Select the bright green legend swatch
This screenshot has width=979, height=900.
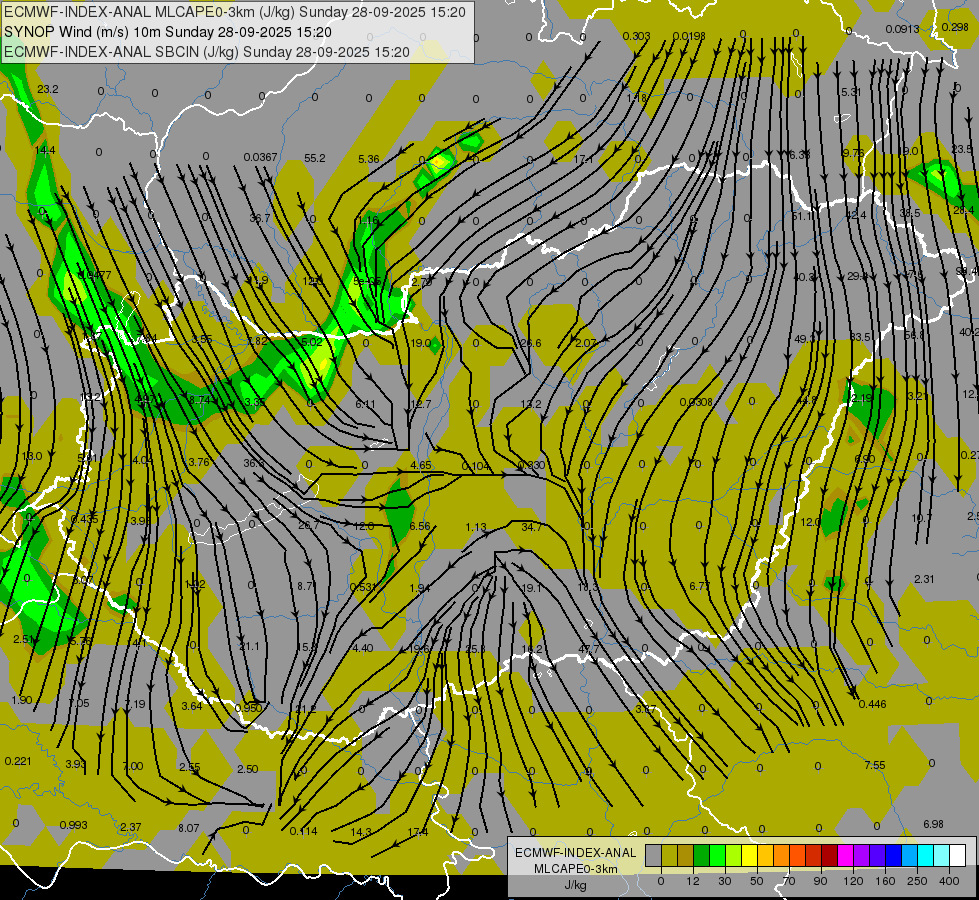point(717,855)
